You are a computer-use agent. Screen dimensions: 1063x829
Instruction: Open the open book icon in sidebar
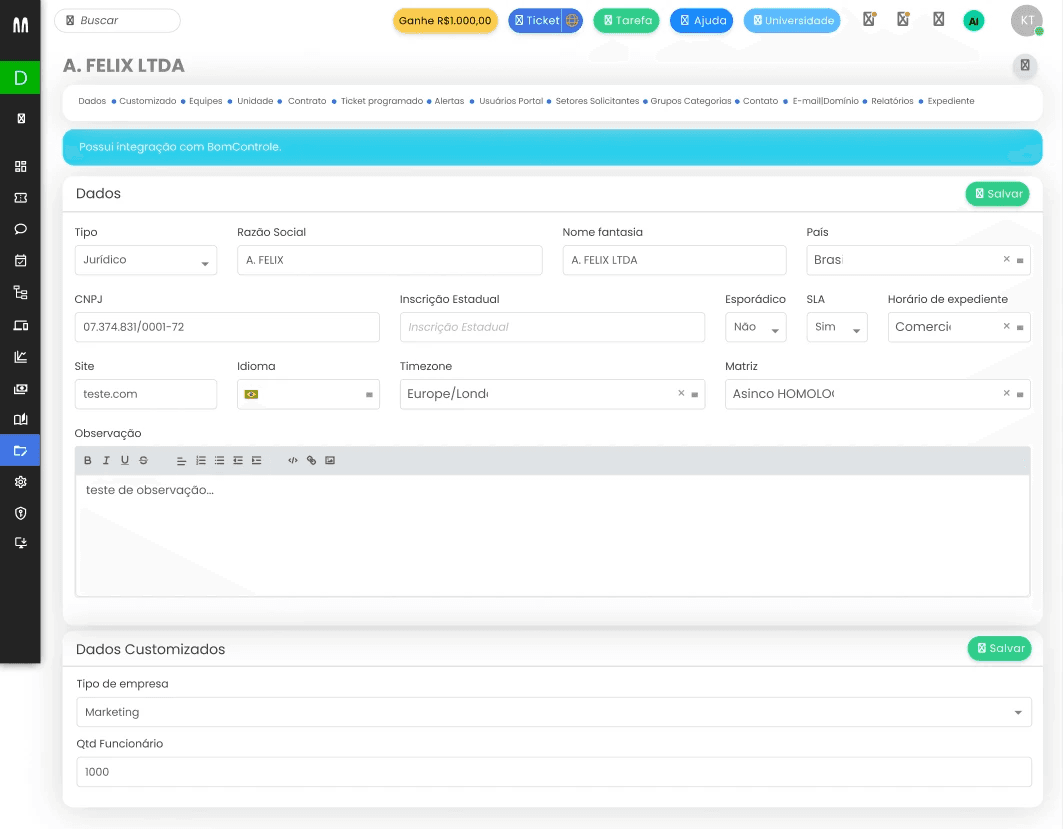coord(20,420)
